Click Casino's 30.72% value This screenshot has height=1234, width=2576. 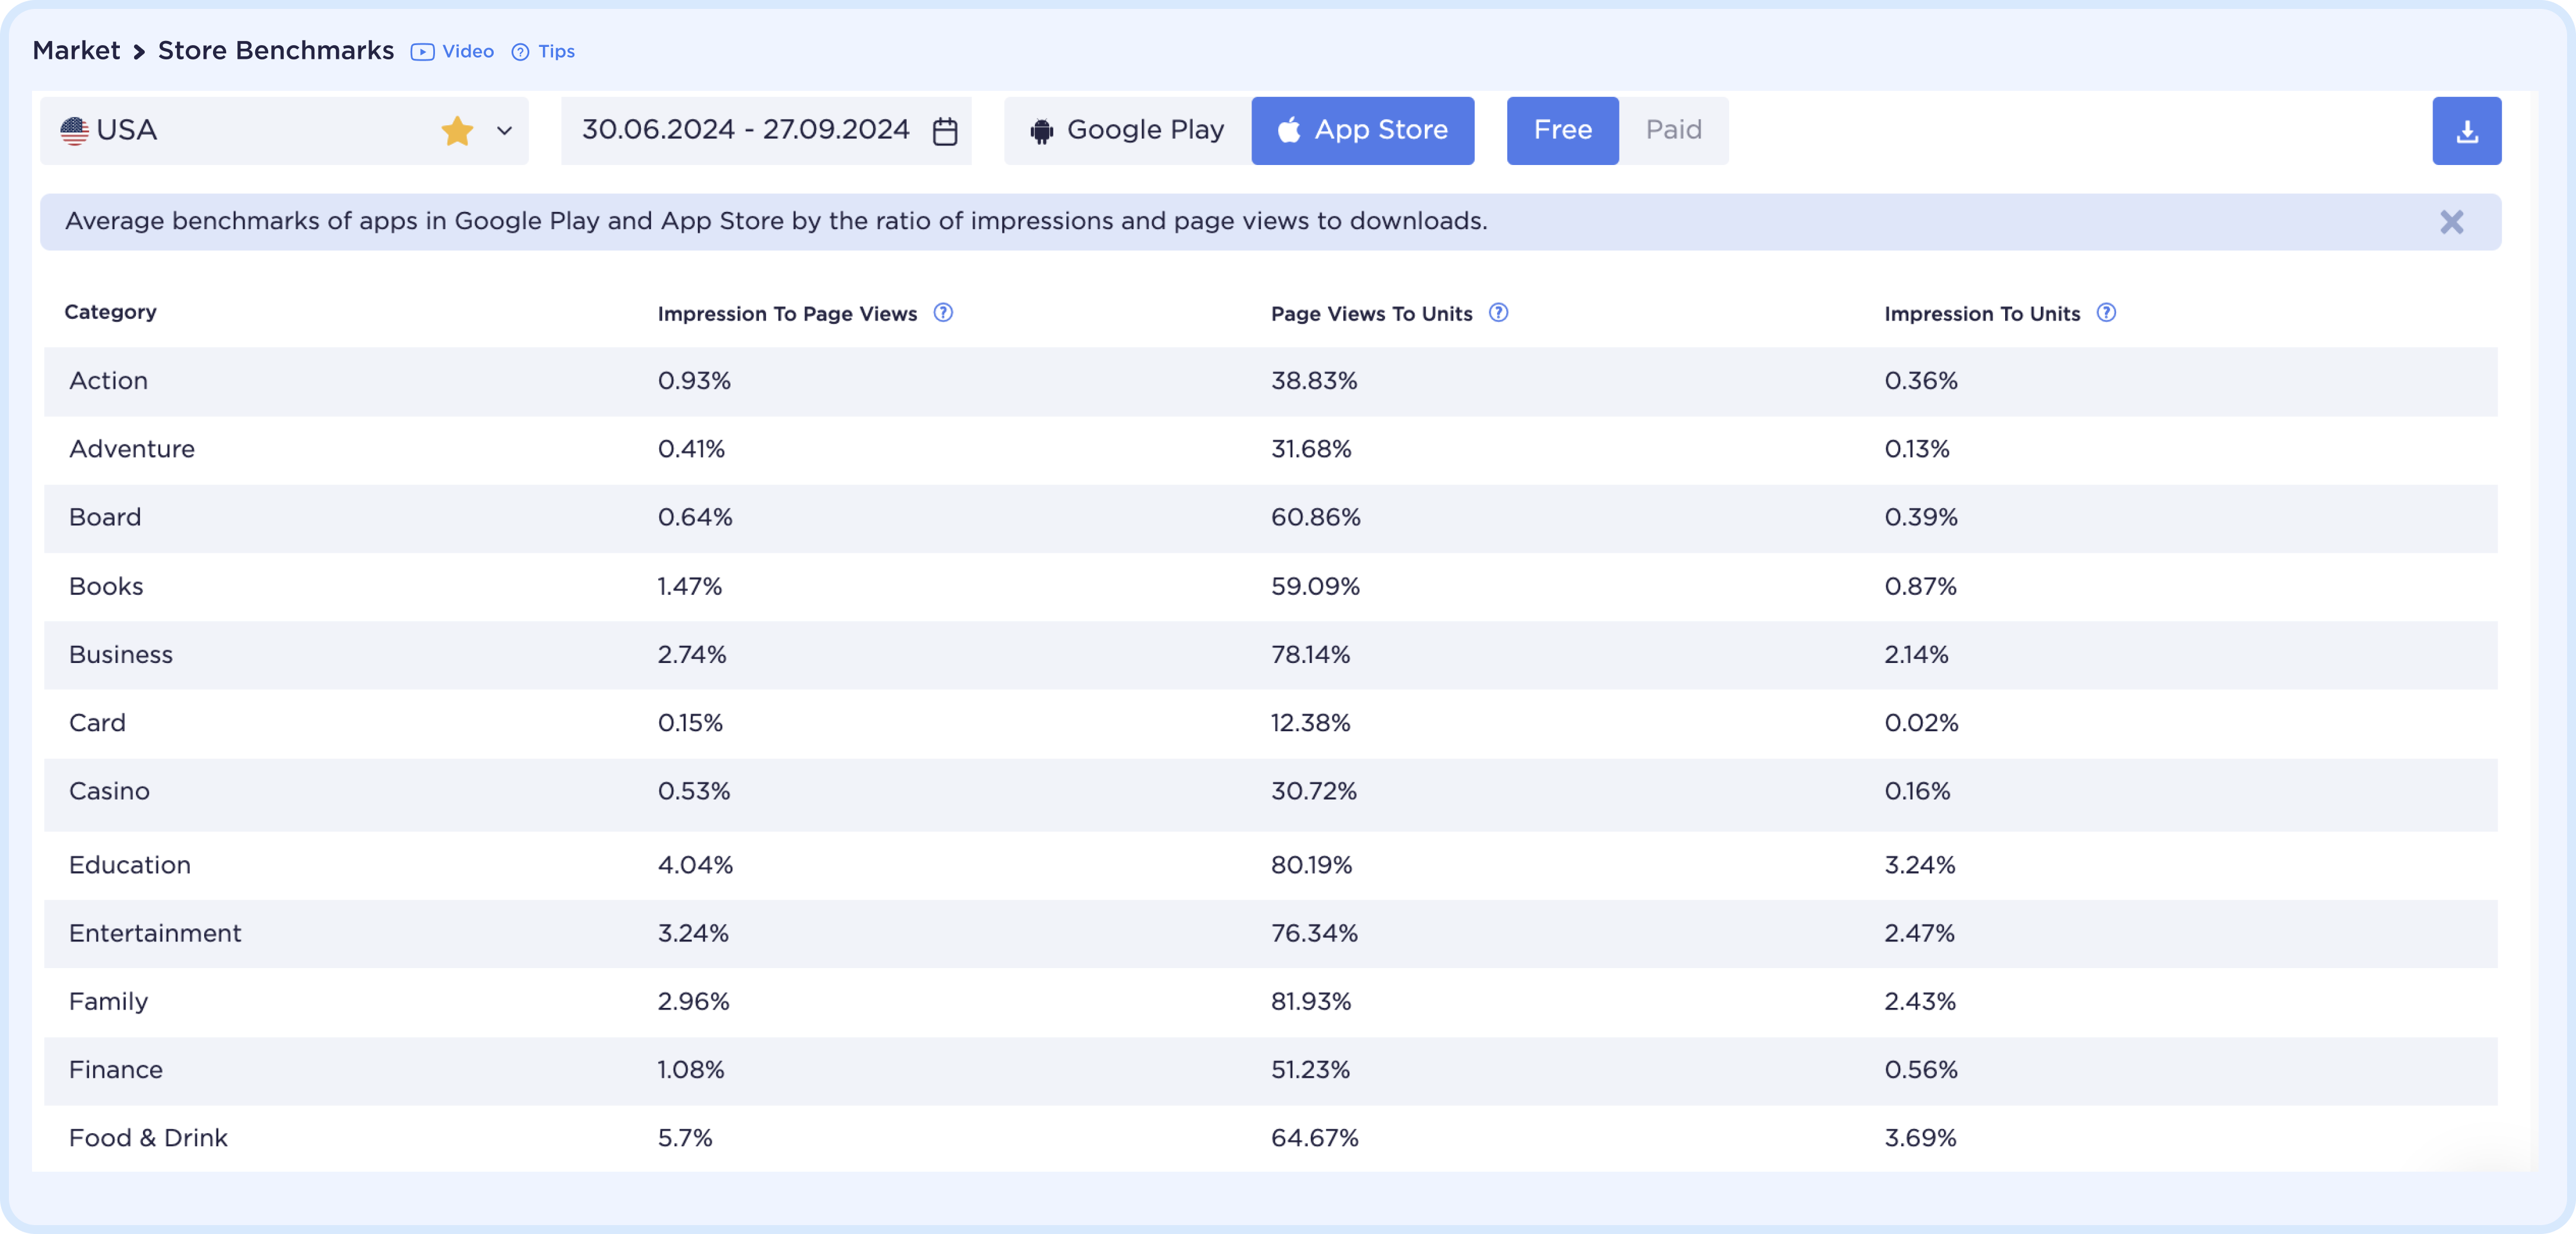(x=1313, y=791)
